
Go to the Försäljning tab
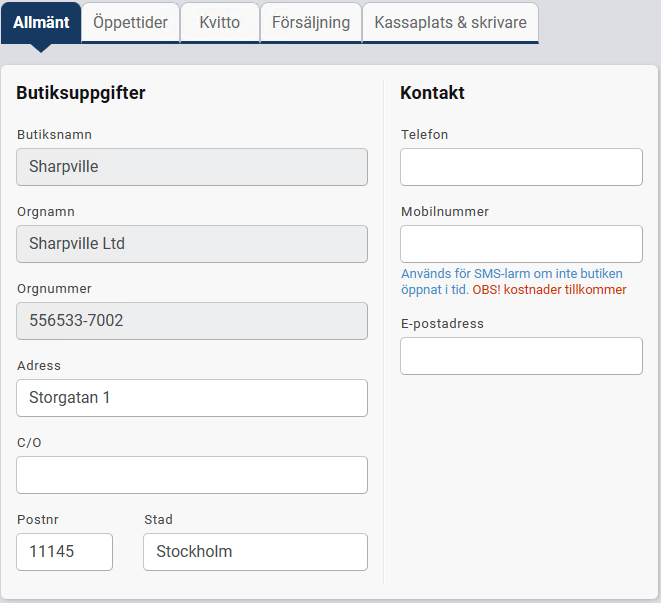tap(311, 22)
